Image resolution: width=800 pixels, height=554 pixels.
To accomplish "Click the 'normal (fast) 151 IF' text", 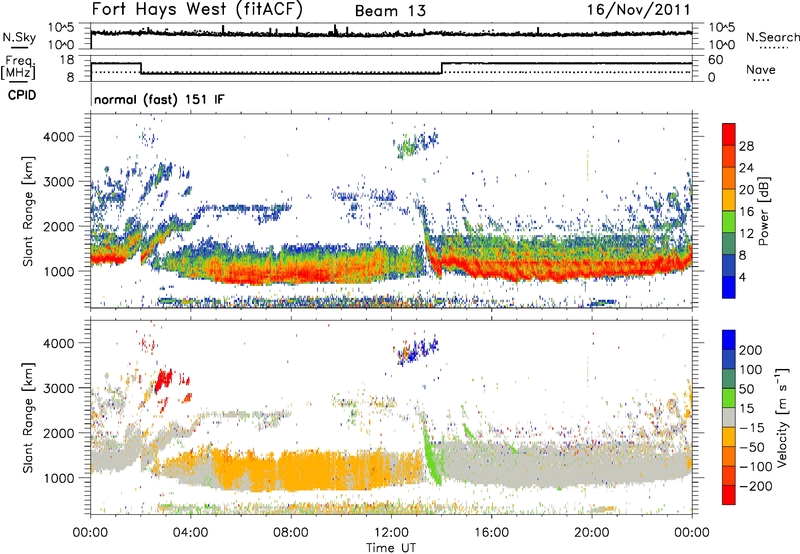I will tap(159, 99).
